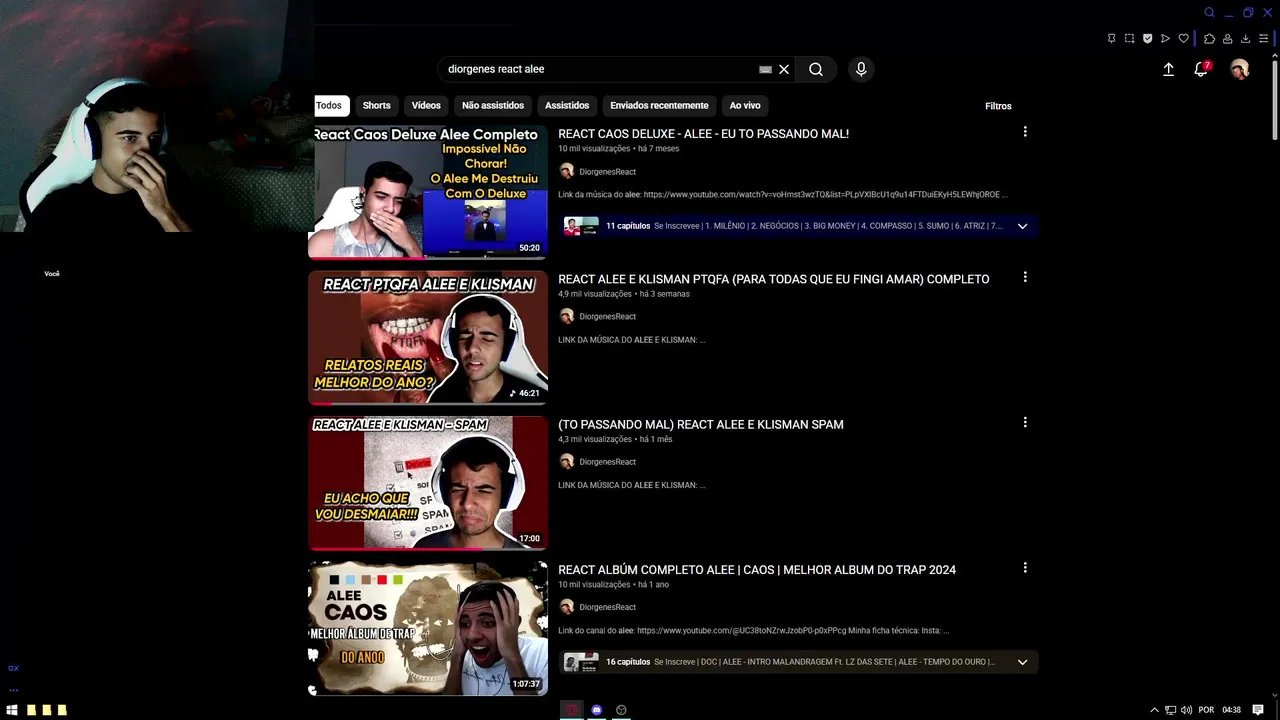Open video (TO PASSANDO MAL) REACT SPAM
Screen dimensions: 1280x720
tap(700, 424)
